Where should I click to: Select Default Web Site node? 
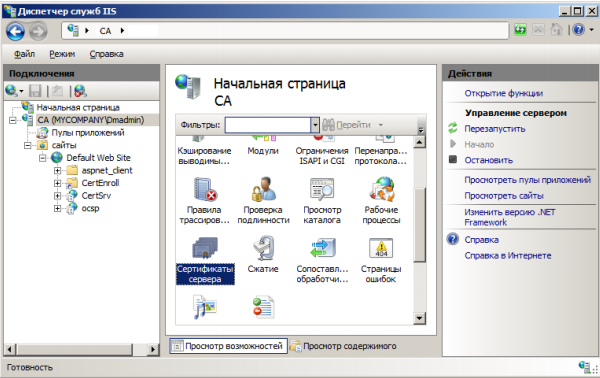(98, 158)
